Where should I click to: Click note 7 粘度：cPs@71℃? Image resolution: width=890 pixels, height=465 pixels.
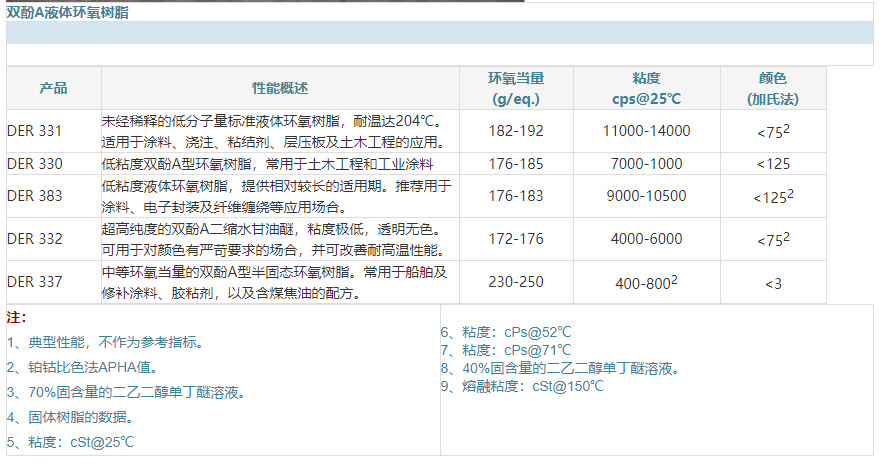(506, 350)
